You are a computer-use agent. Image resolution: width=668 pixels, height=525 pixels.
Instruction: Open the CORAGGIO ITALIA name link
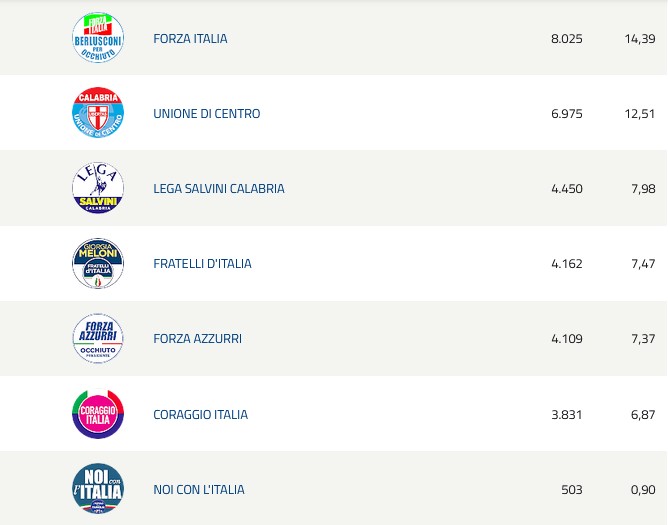click(200, 415)
